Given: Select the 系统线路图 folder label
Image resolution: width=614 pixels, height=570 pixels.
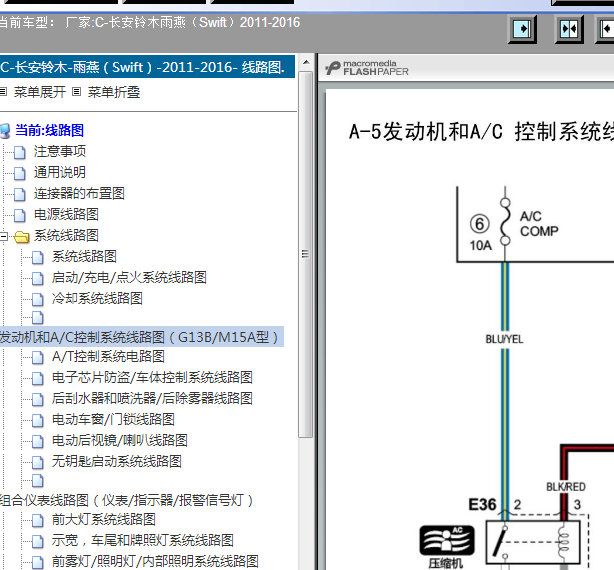Looking at the screenshot, I should [x=66, y=236].
